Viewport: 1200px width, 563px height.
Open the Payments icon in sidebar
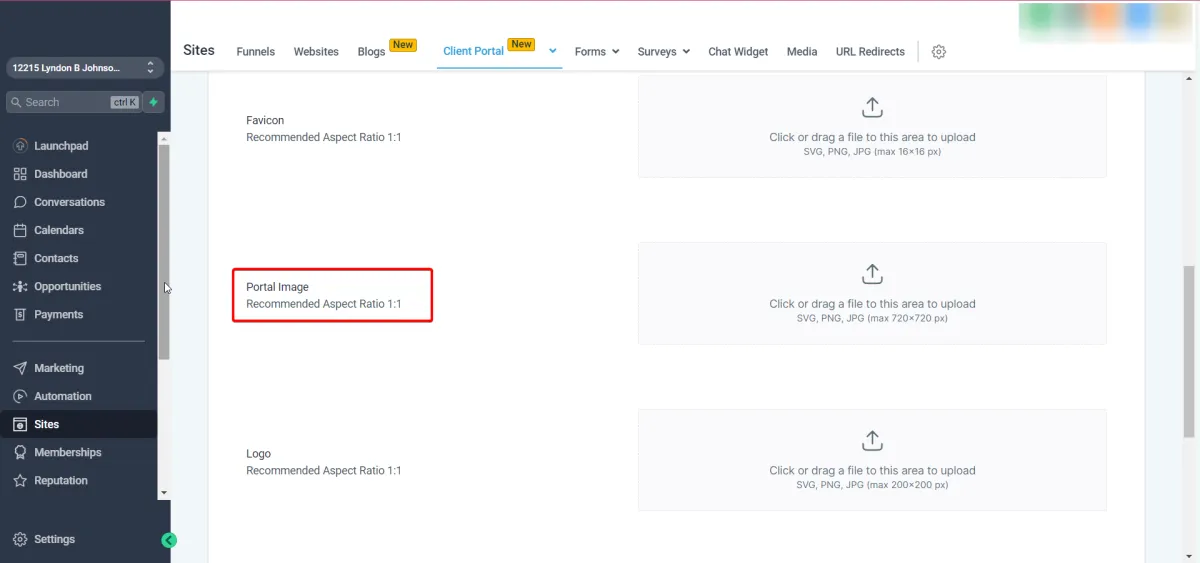tap(20, 314)
